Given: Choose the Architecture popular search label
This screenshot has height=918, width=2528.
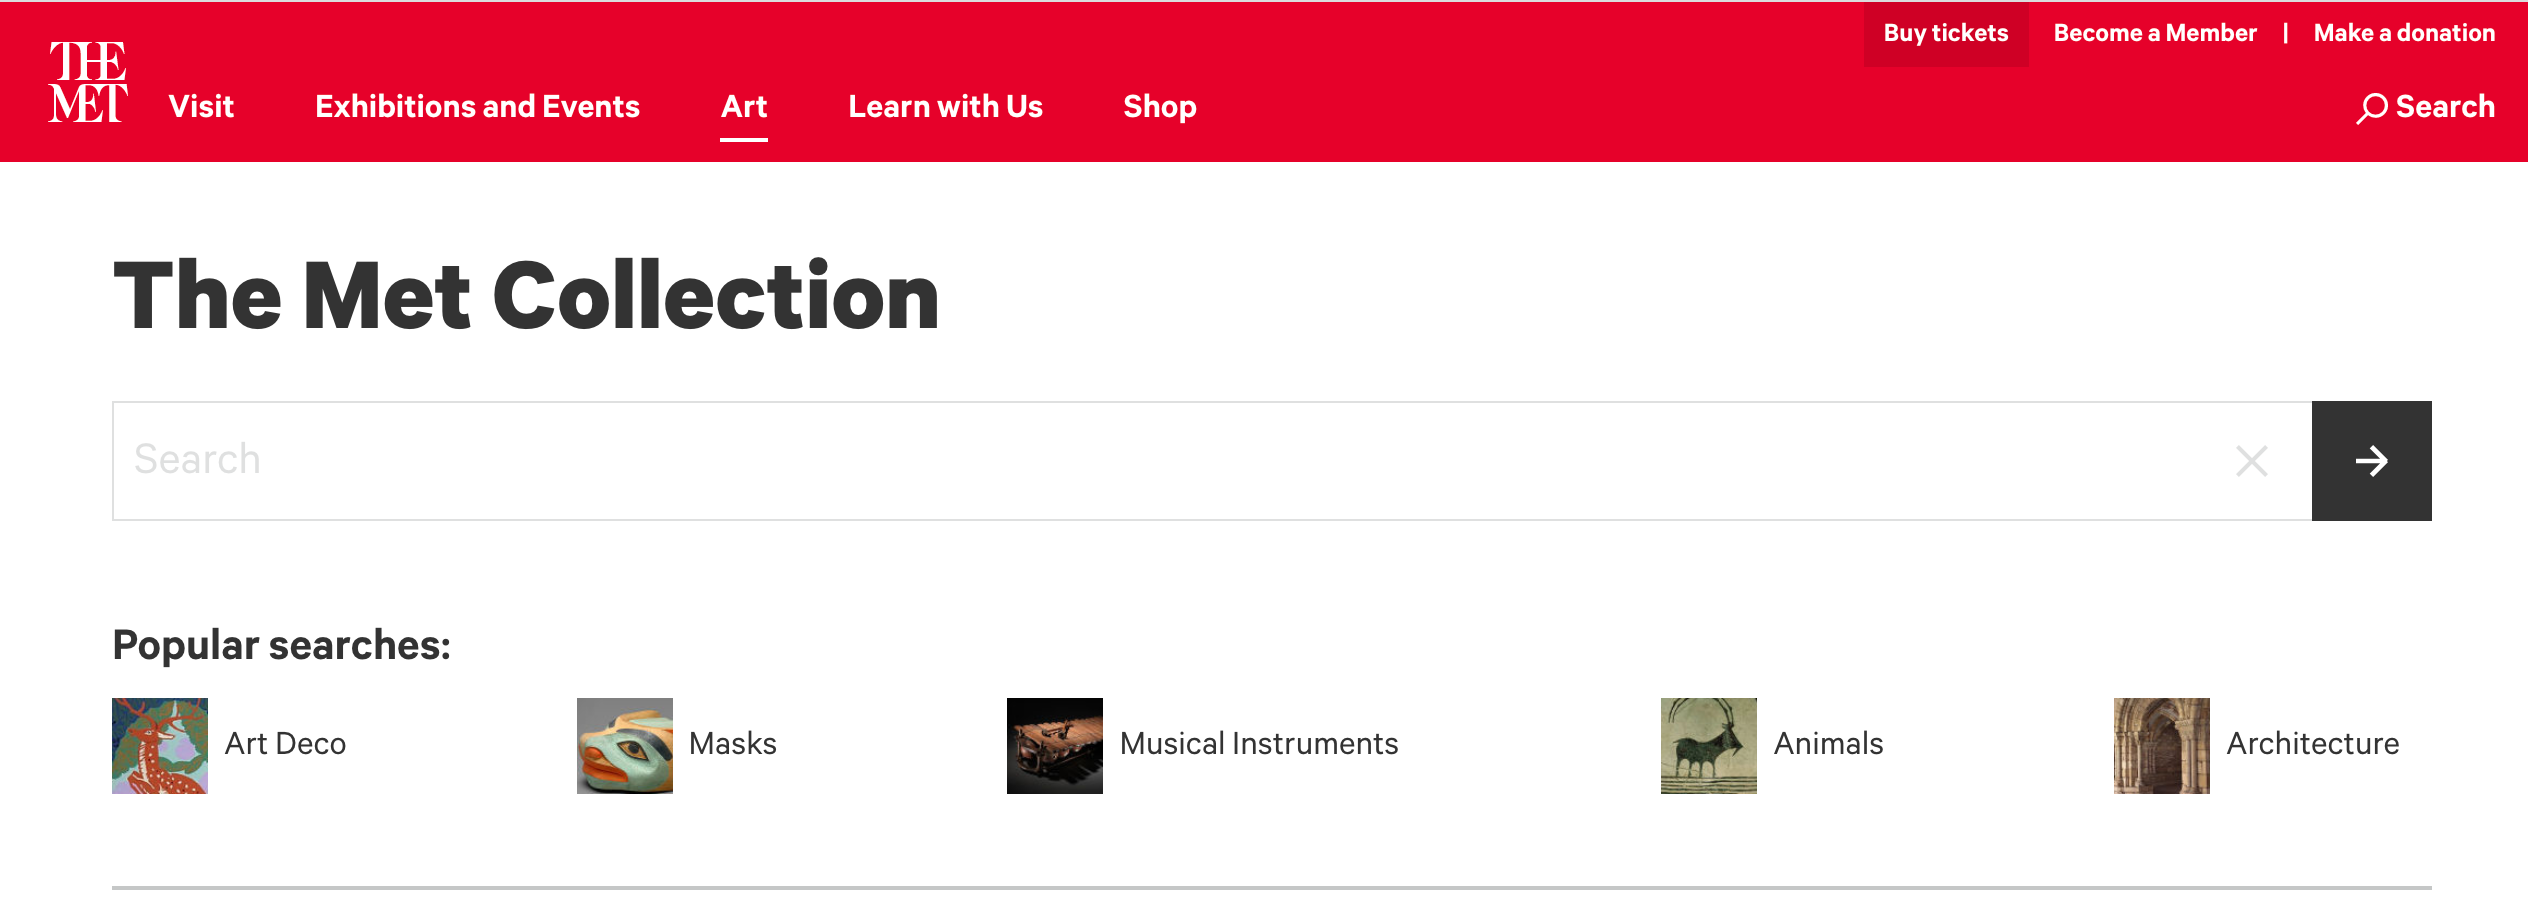Looking at the screenshot, I should (2313, 744).
